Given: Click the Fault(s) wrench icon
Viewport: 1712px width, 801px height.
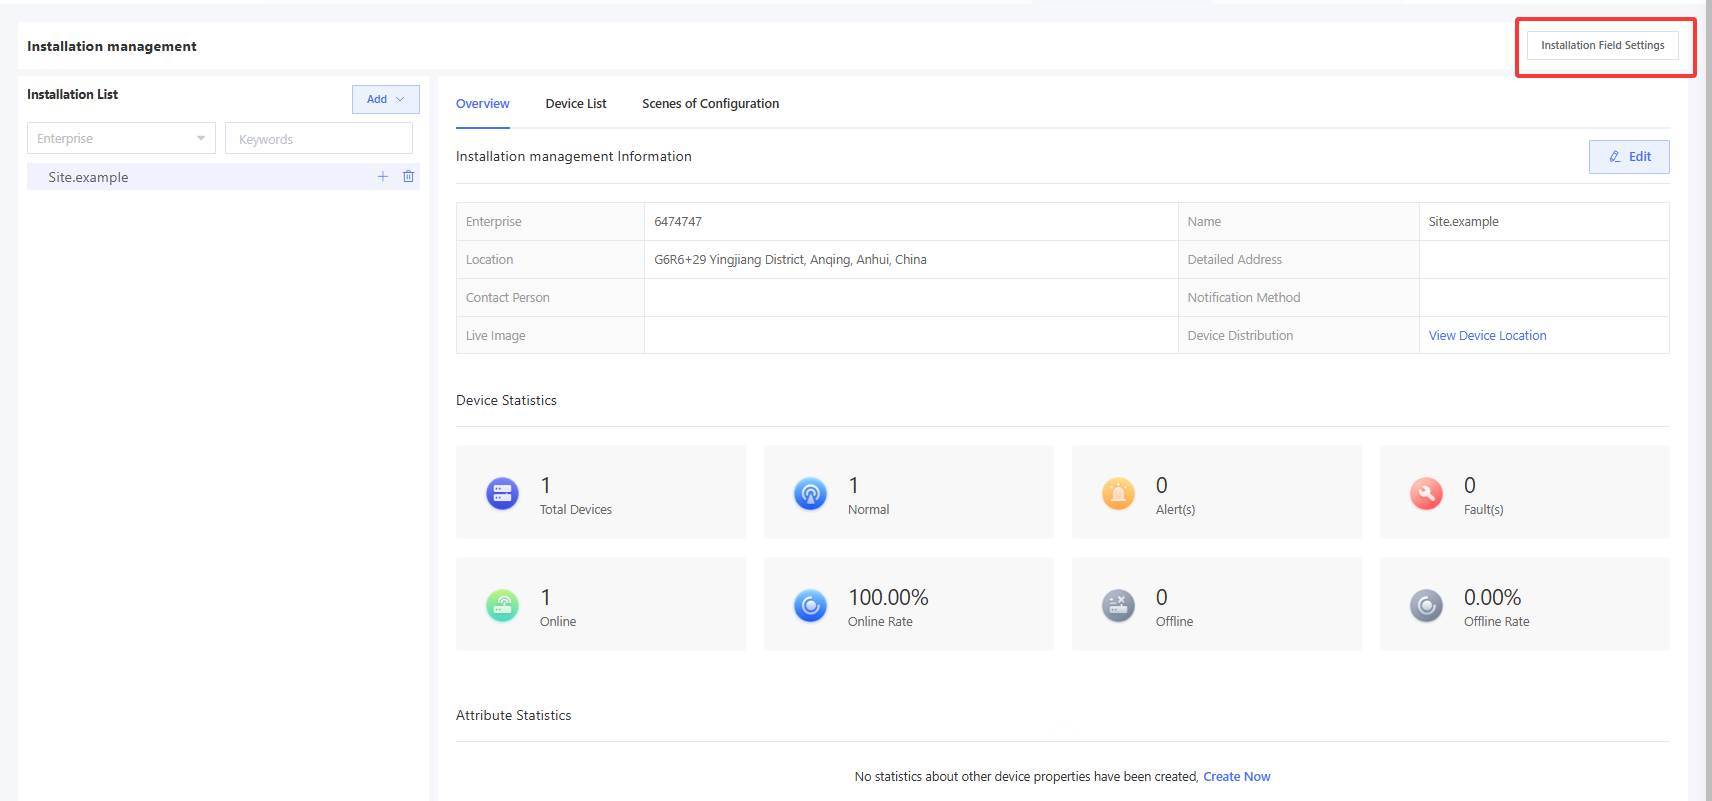Looking at the screenshot, I should point(1426,493).
